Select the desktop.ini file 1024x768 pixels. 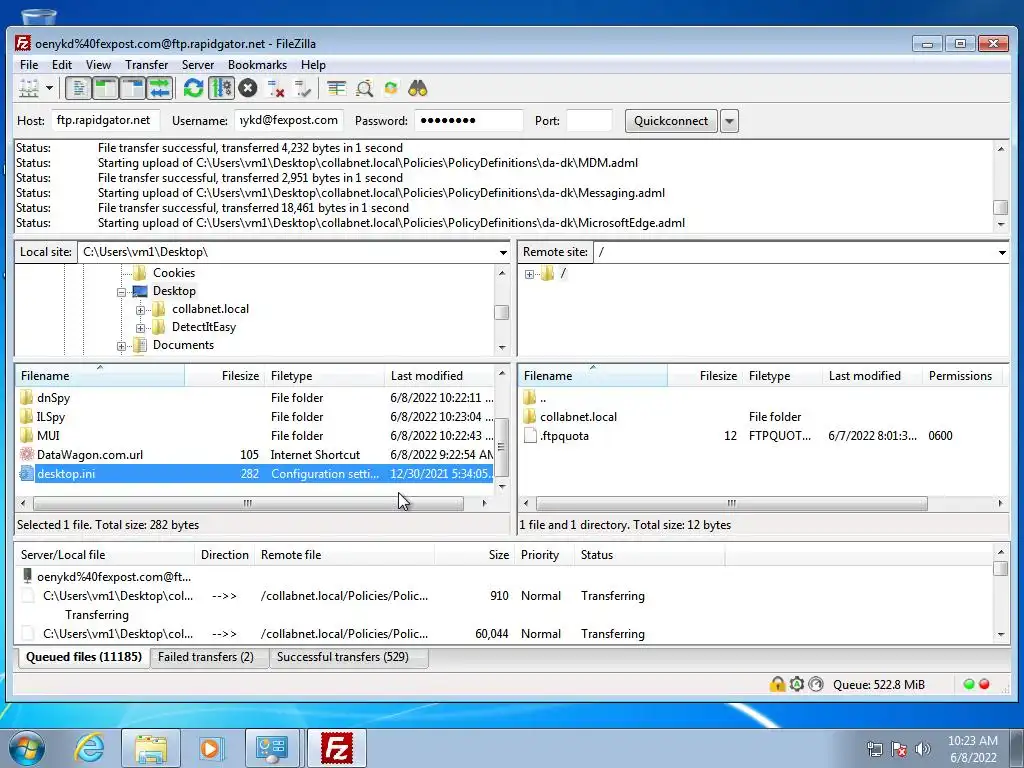[255, 473]
